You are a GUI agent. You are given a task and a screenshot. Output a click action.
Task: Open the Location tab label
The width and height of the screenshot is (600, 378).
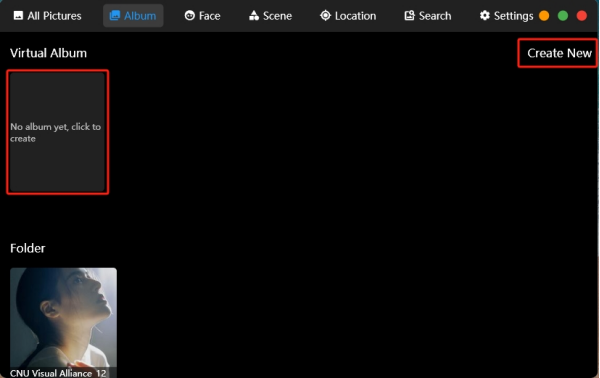pos(355,16)
